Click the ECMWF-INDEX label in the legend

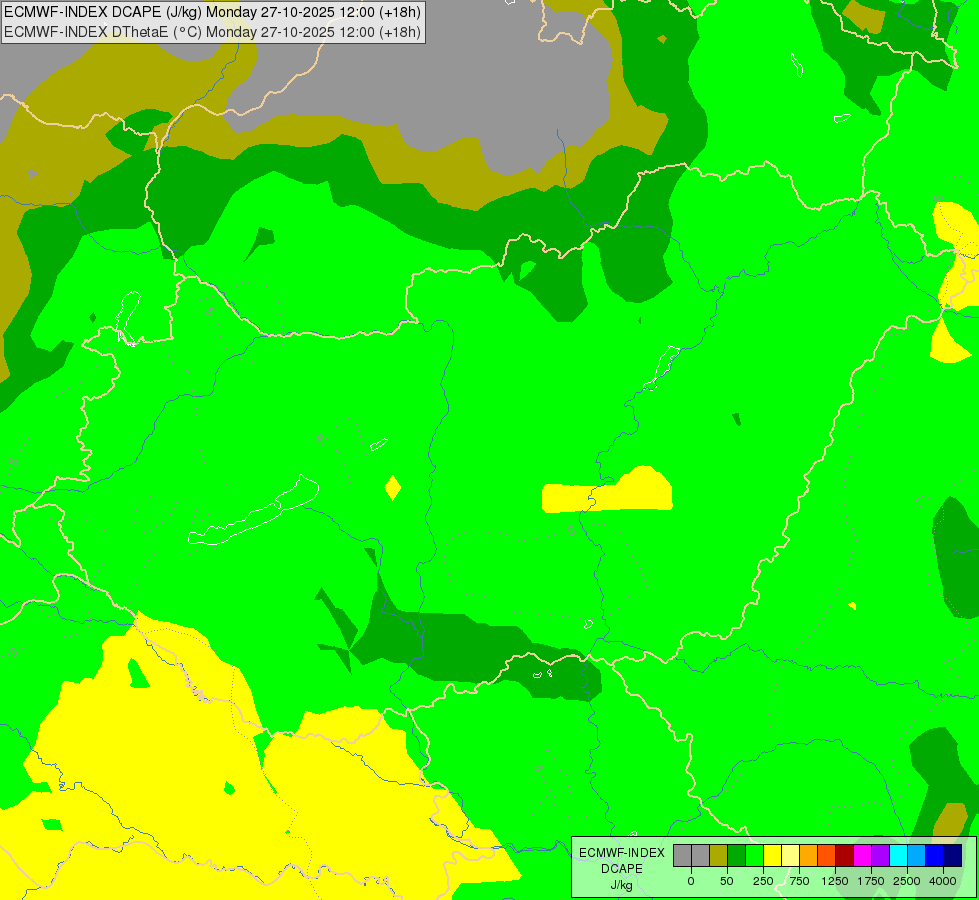coord(622,853)
